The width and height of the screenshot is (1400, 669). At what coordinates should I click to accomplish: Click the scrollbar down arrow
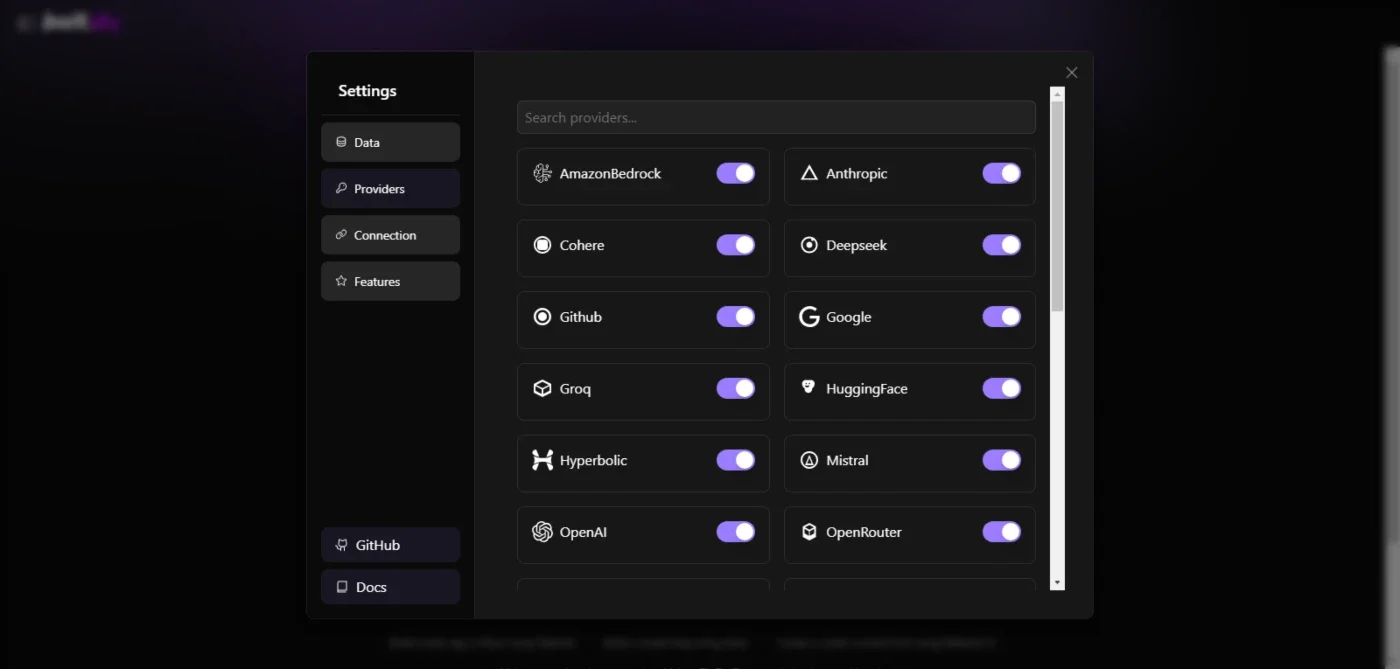pyautogui.click(x=1057, y=583)
